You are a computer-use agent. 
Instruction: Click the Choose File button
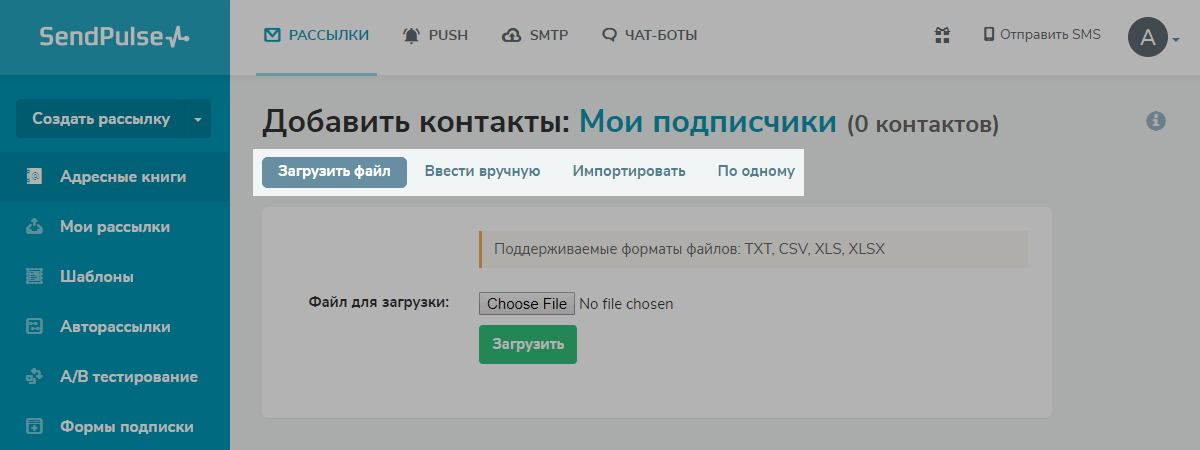click(527, 303)
